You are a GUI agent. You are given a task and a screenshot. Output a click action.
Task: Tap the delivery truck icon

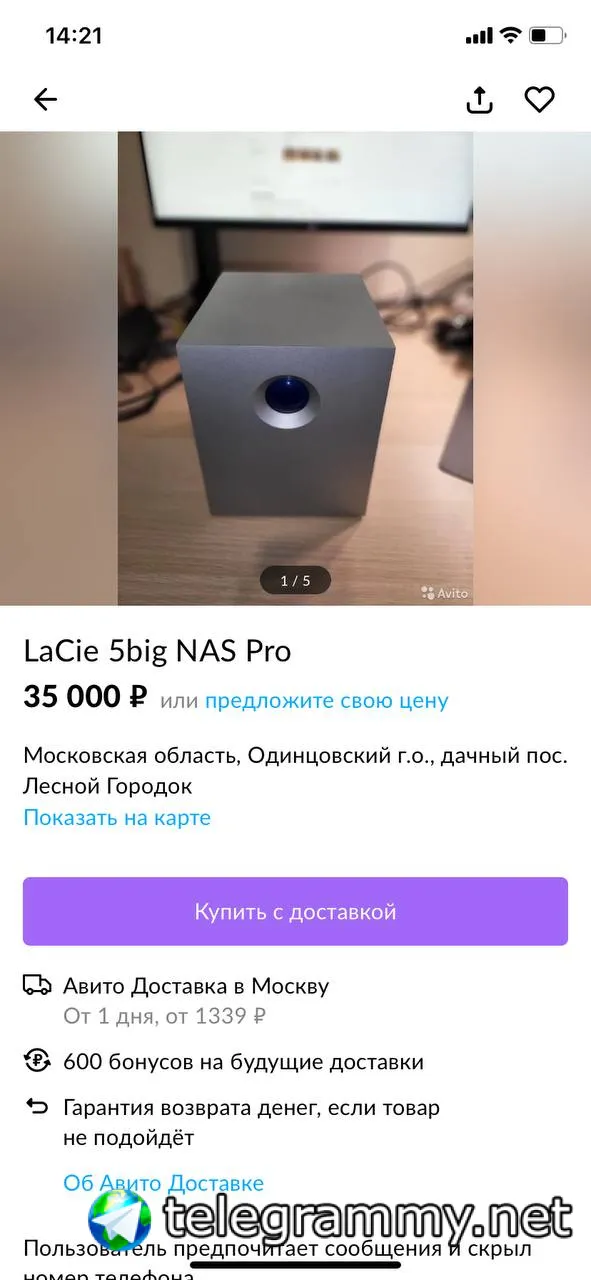pos(37,986)
